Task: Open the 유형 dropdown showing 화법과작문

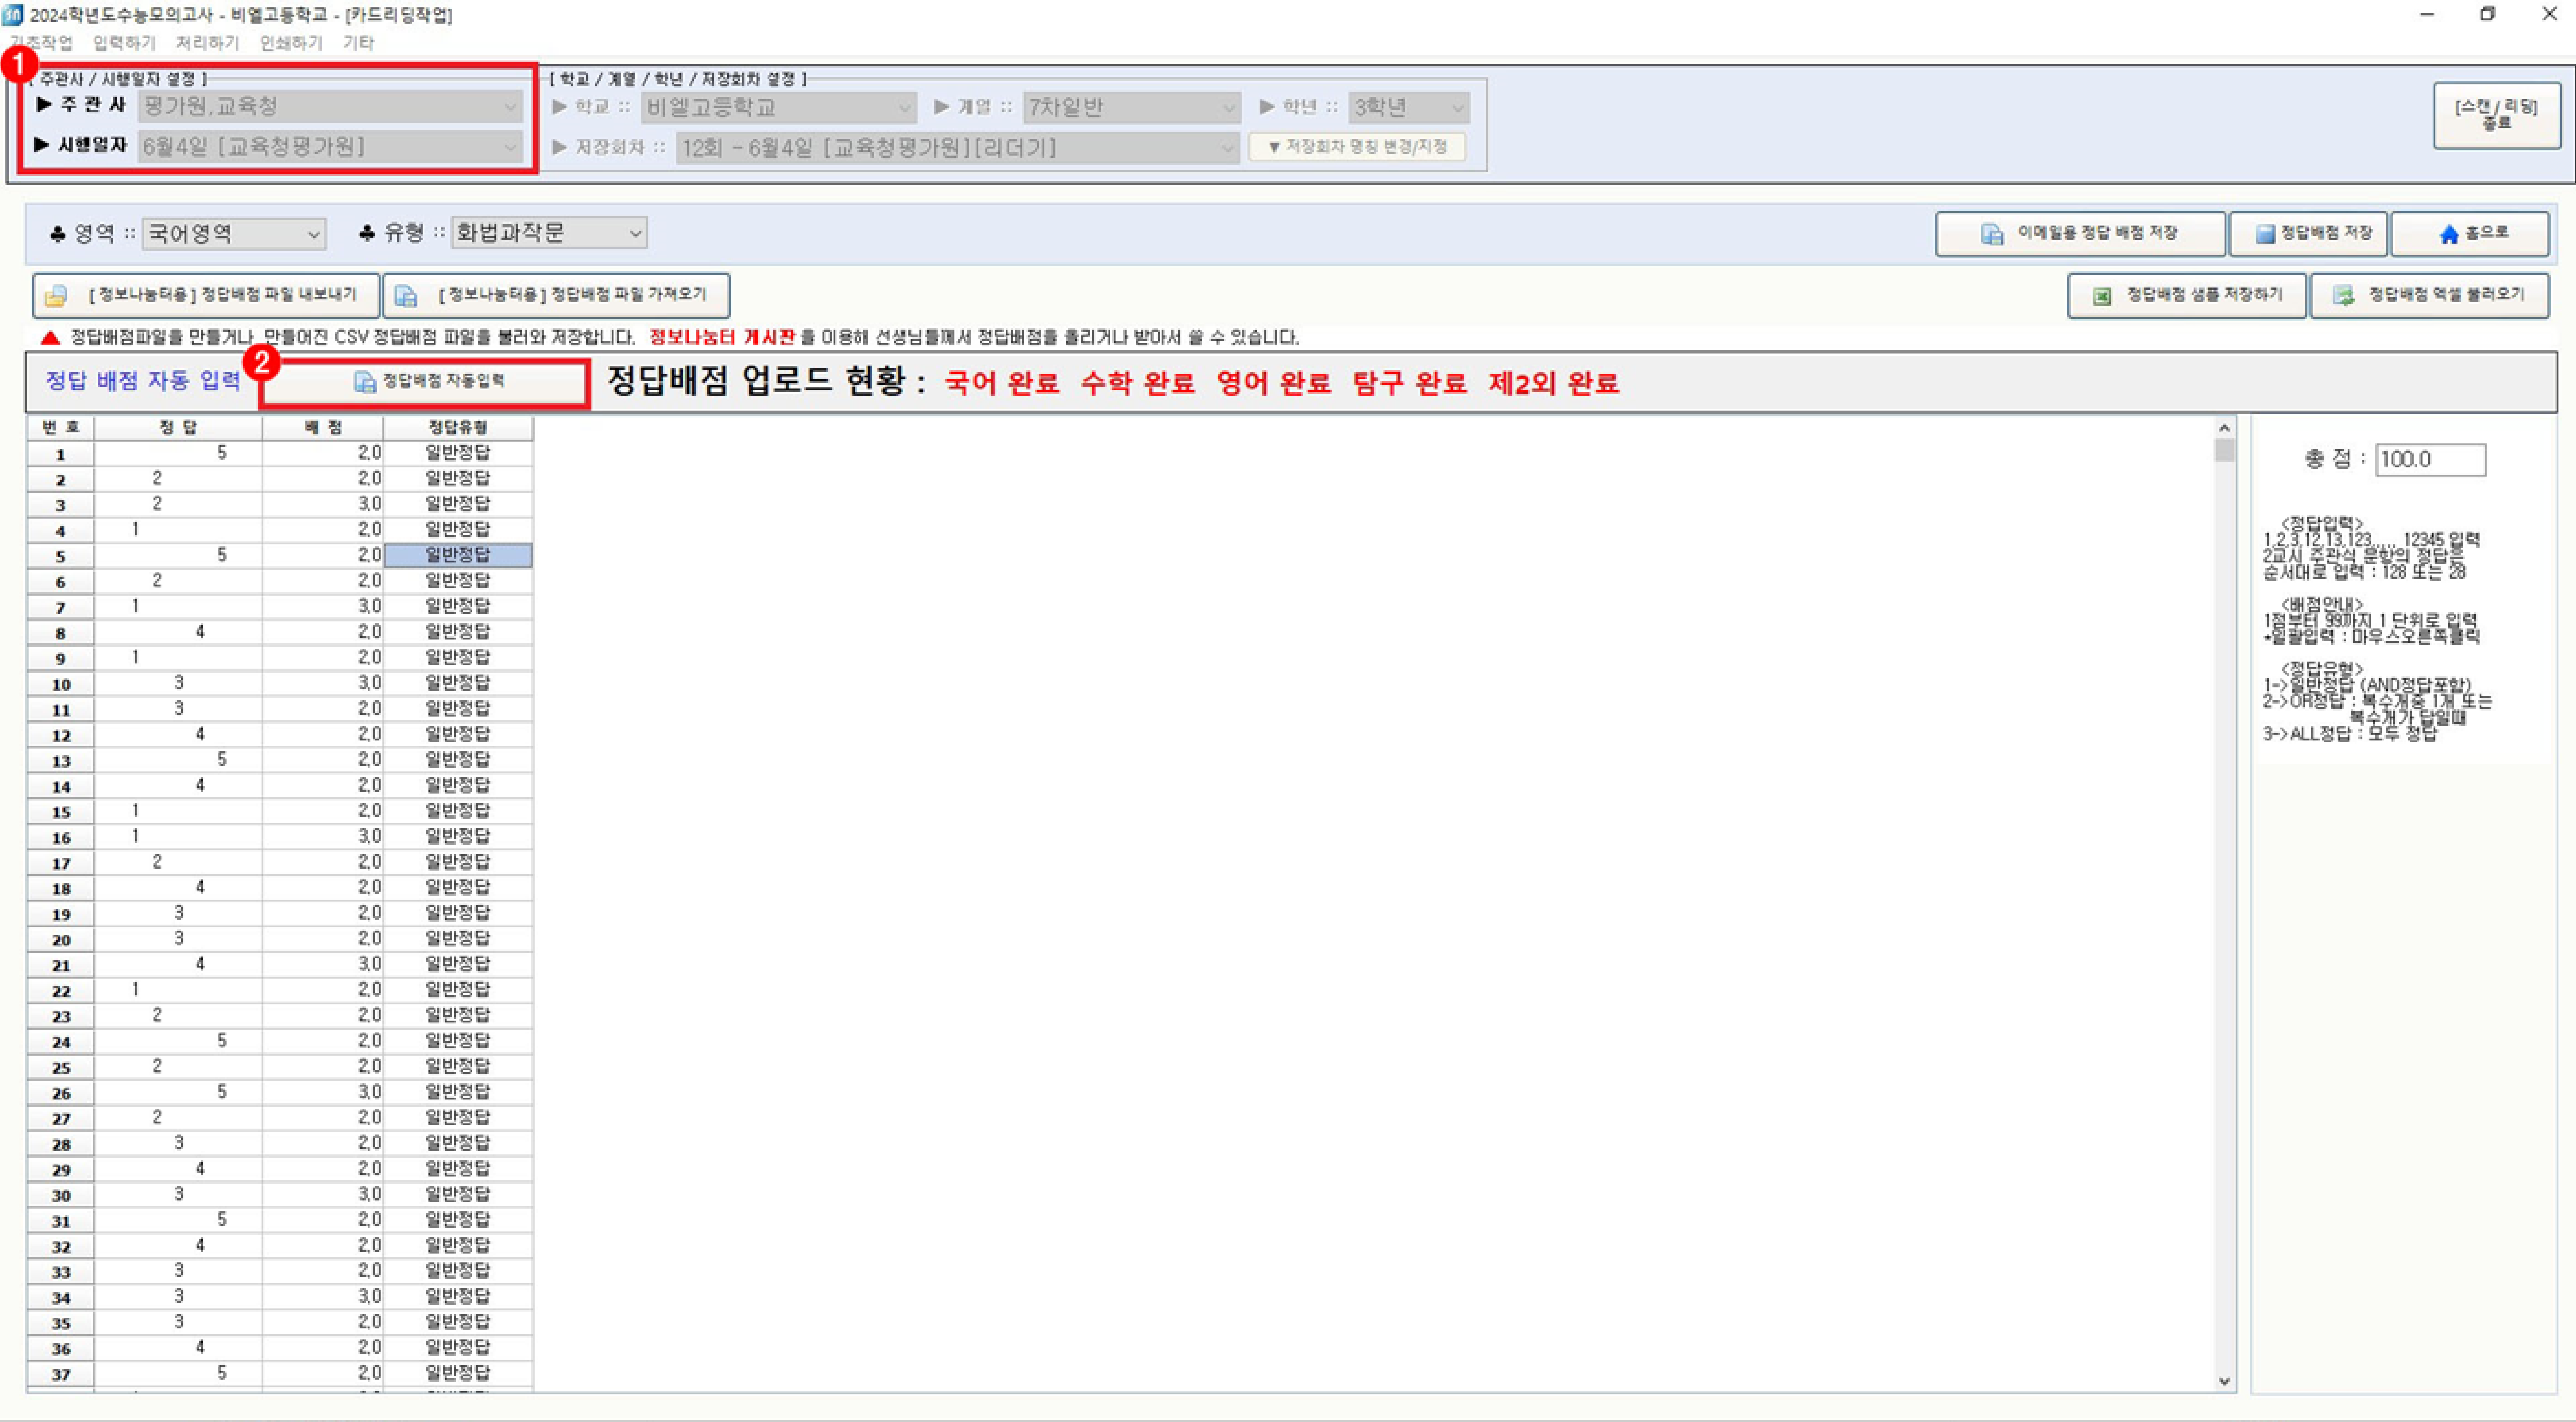Action: point(549,233)
